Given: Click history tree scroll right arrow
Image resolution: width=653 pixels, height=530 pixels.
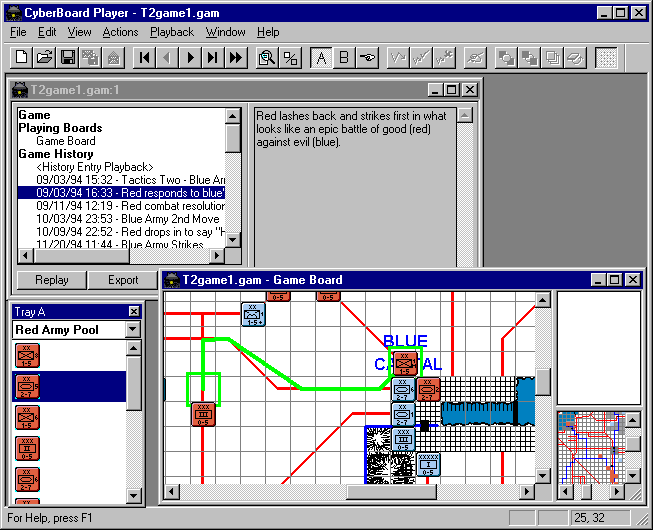Looking at the screenshot, I should 217,255.
